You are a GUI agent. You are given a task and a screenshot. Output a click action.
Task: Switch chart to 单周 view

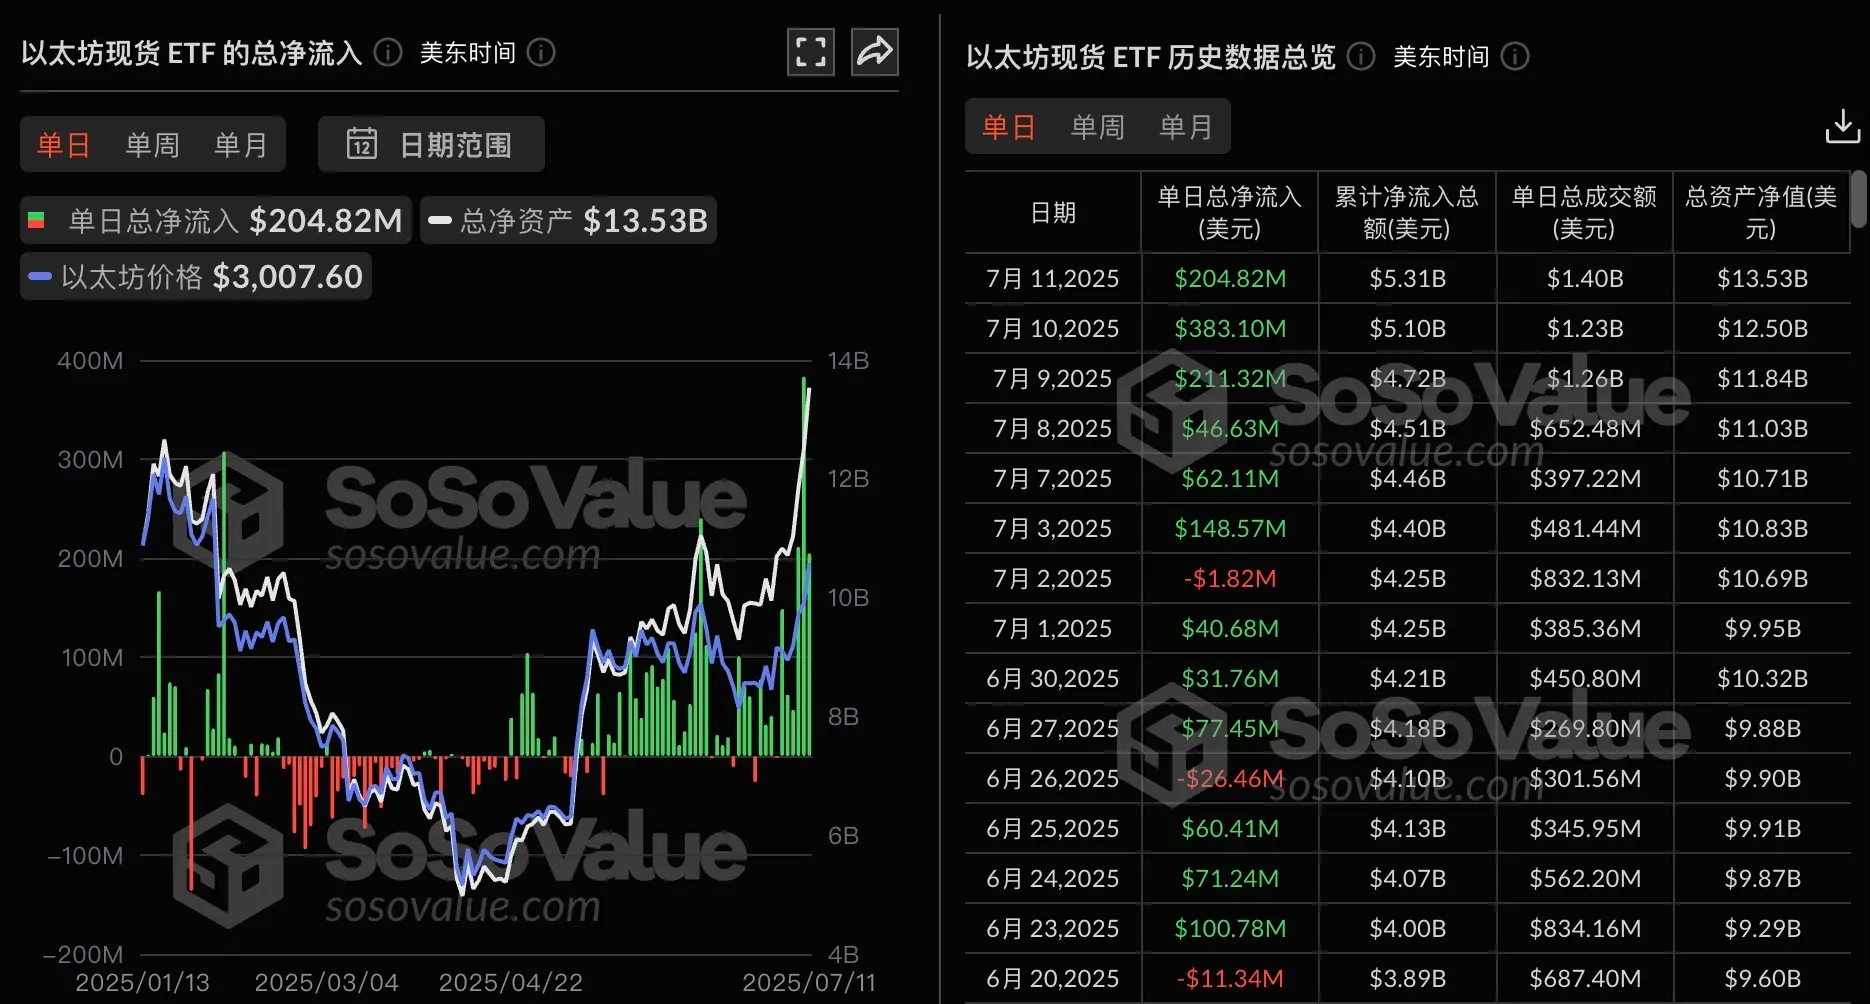(152, 145)
